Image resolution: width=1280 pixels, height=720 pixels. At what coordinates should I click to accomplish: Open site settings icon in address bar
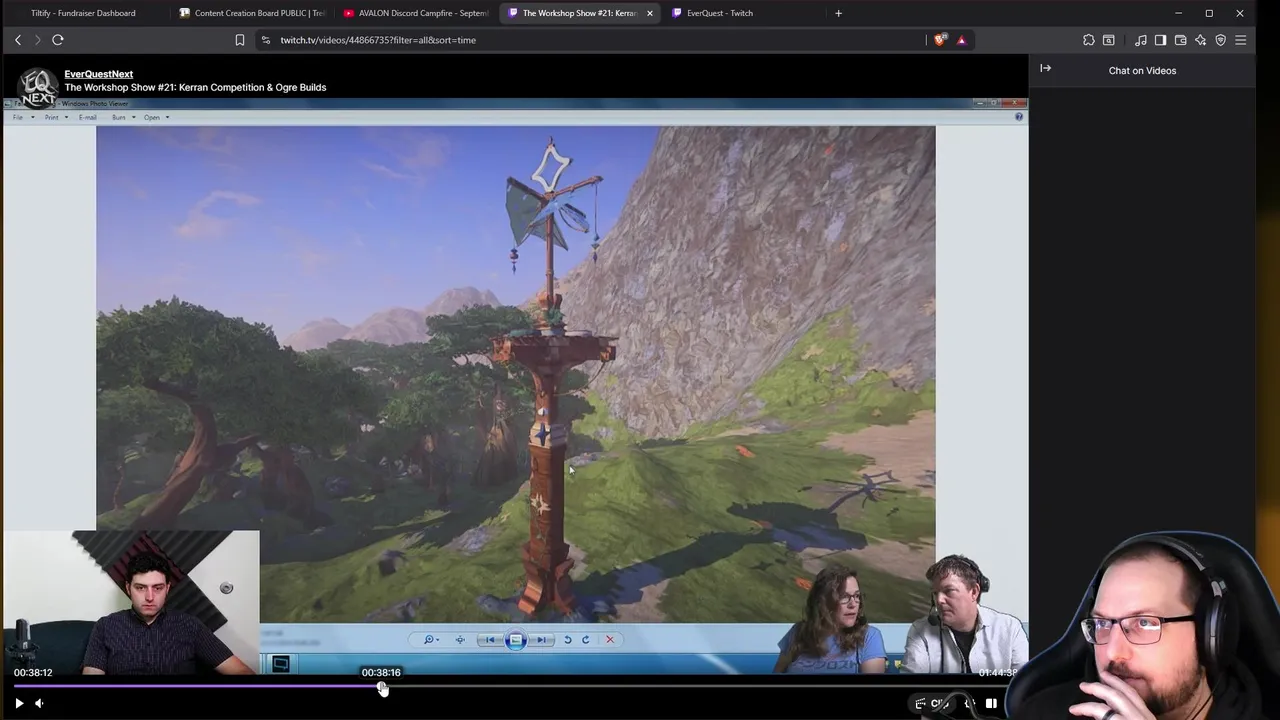[265, 40]
